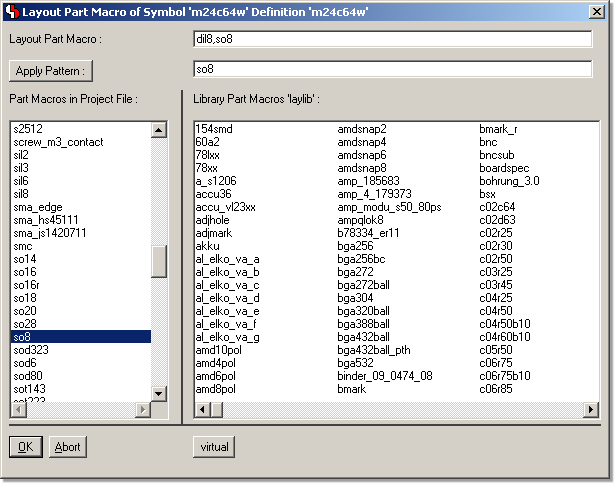
Task: Click the Abort button
Action: click(x=67, y=447)
